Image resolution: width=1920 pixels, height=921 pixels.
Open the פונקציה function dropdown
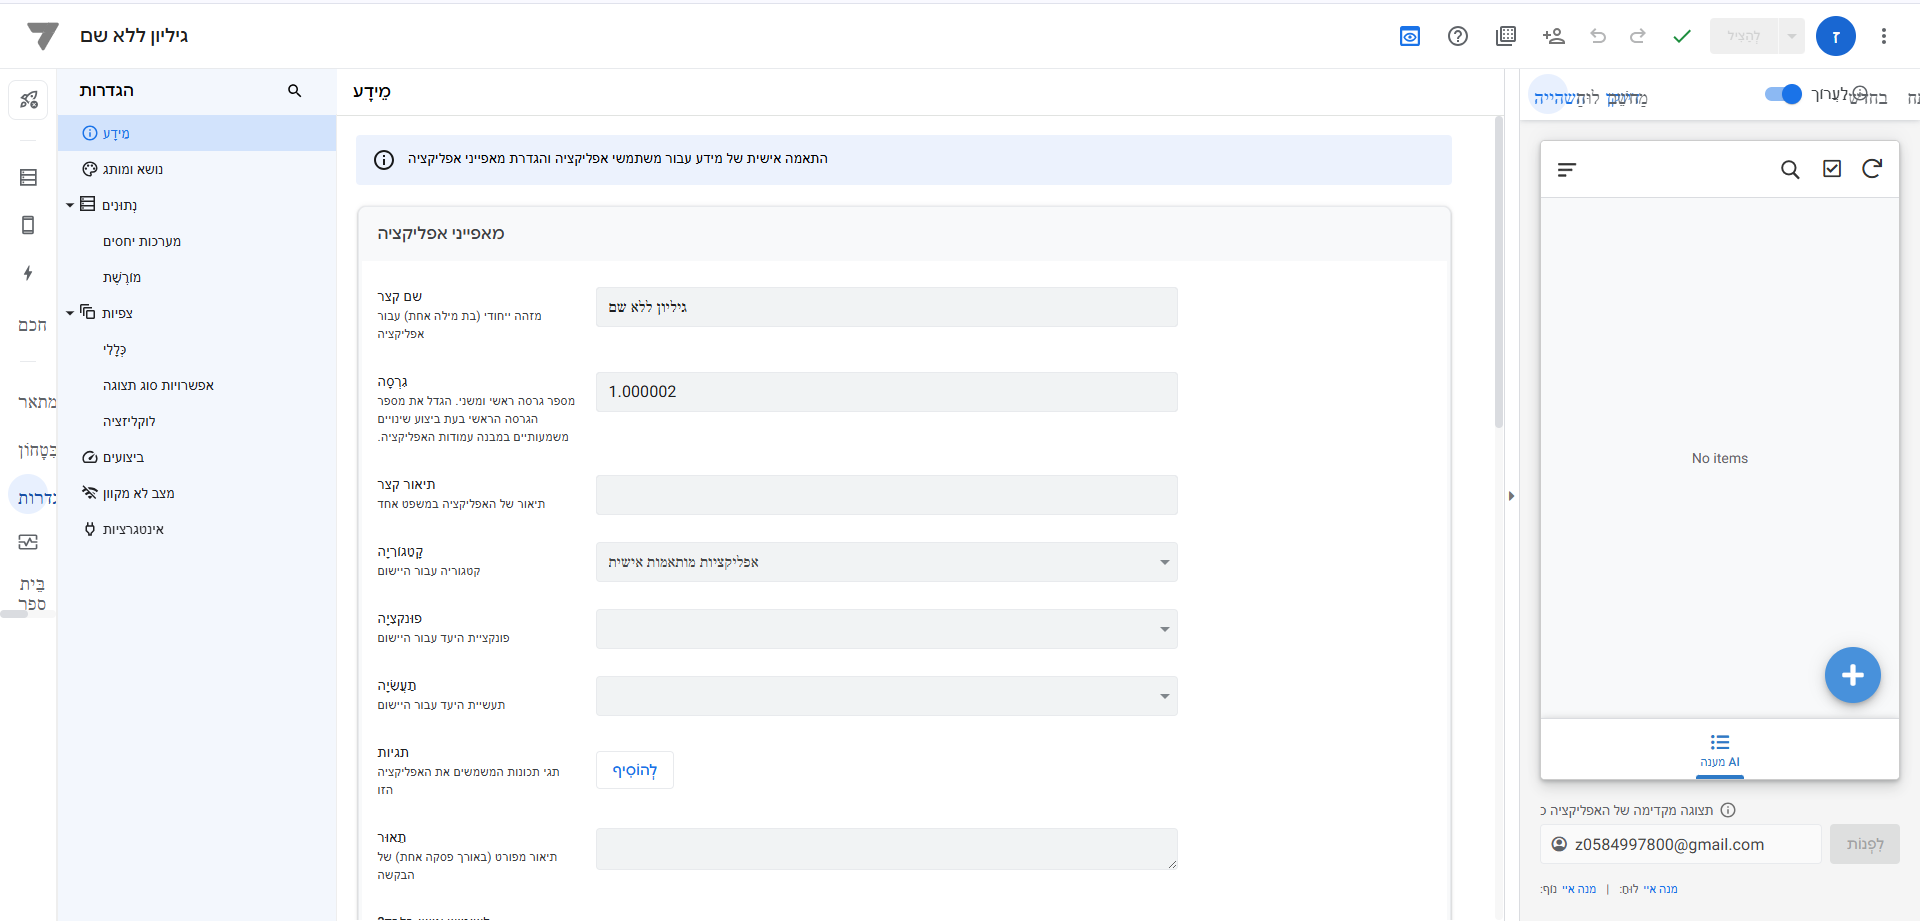point(886,629)
